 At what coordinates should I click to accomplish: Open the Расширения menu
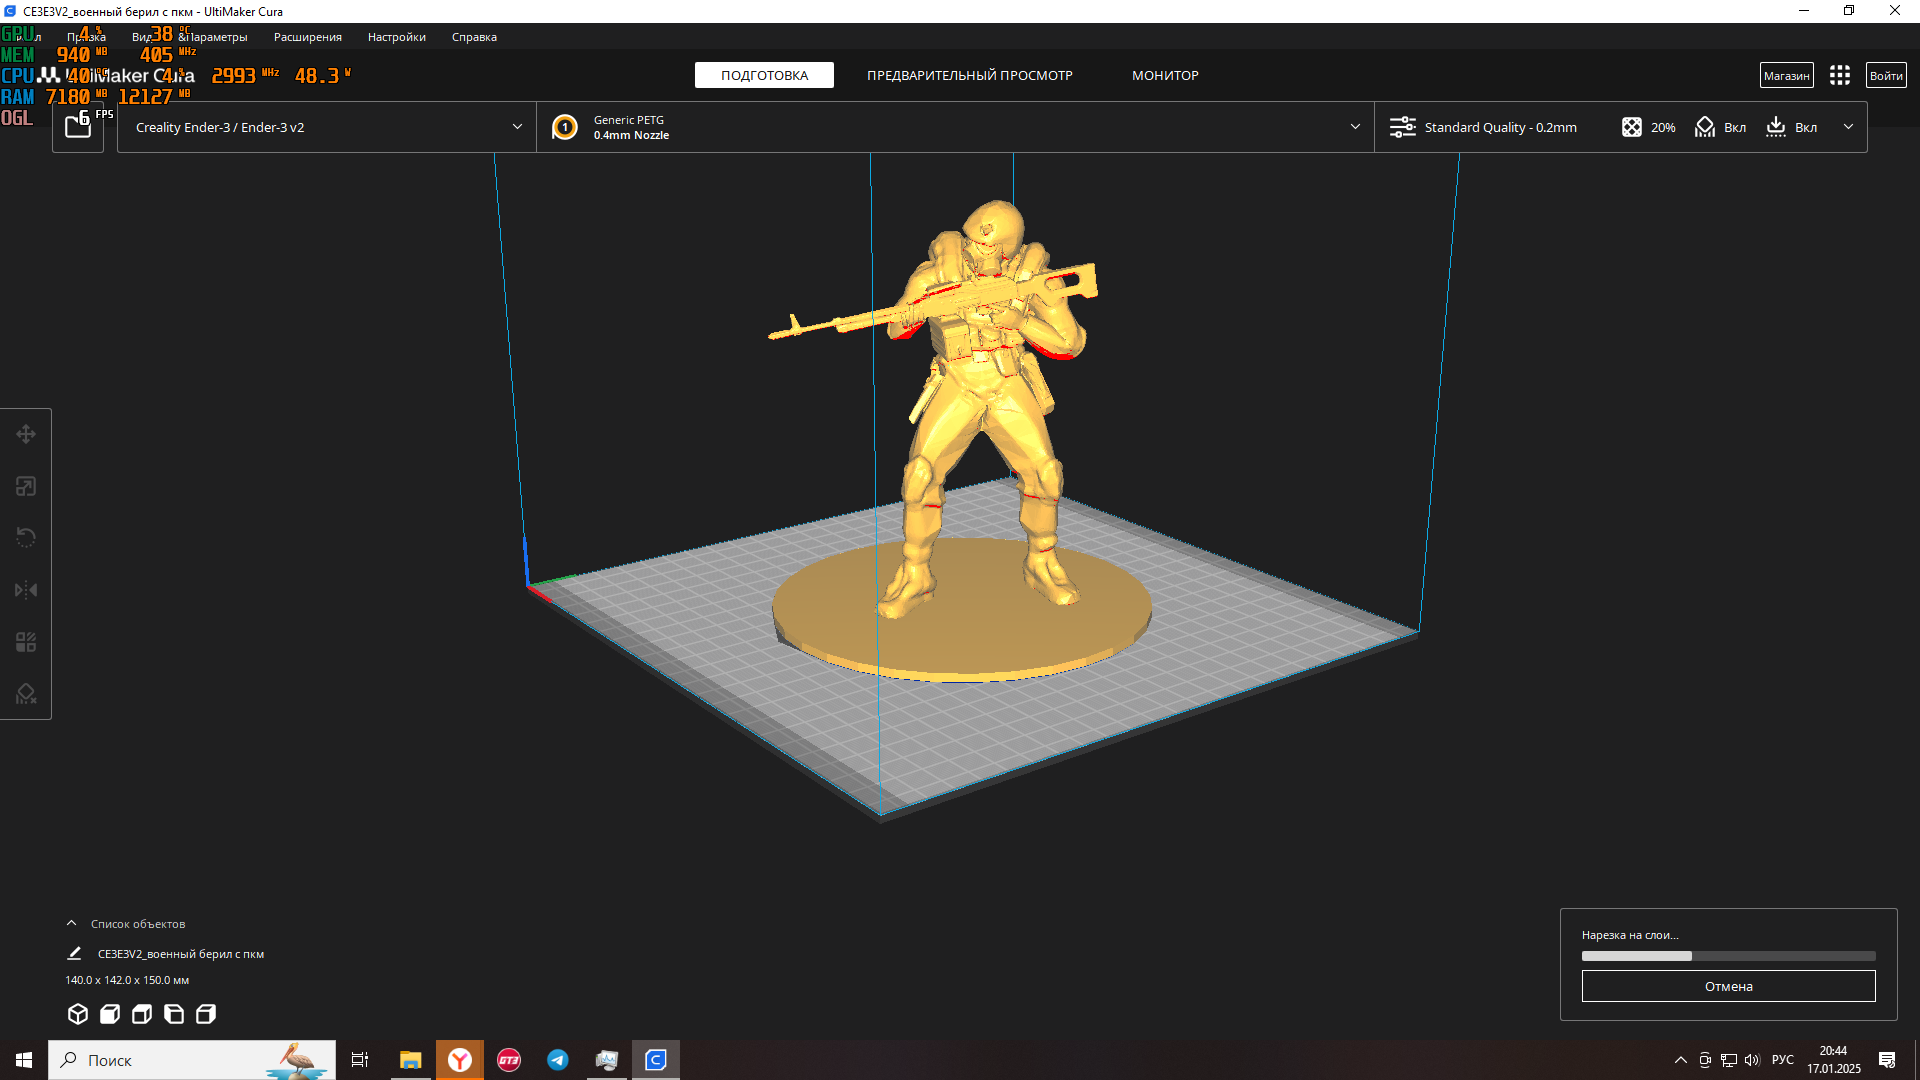click(x=307, y=37)
